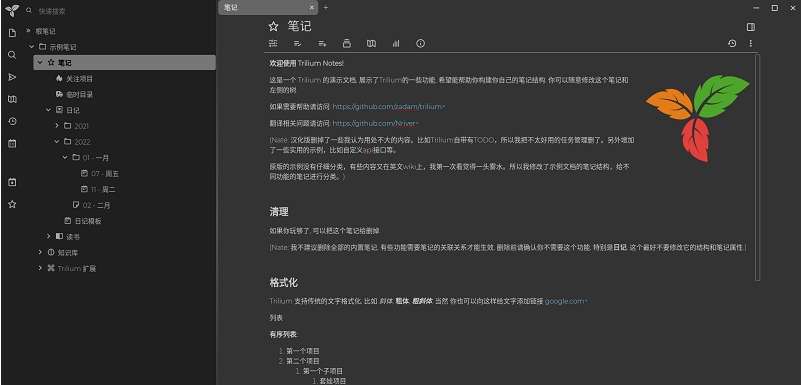Collapse the 2022 folder
Viewport: 801px width, 385px height.
(57, 141)
